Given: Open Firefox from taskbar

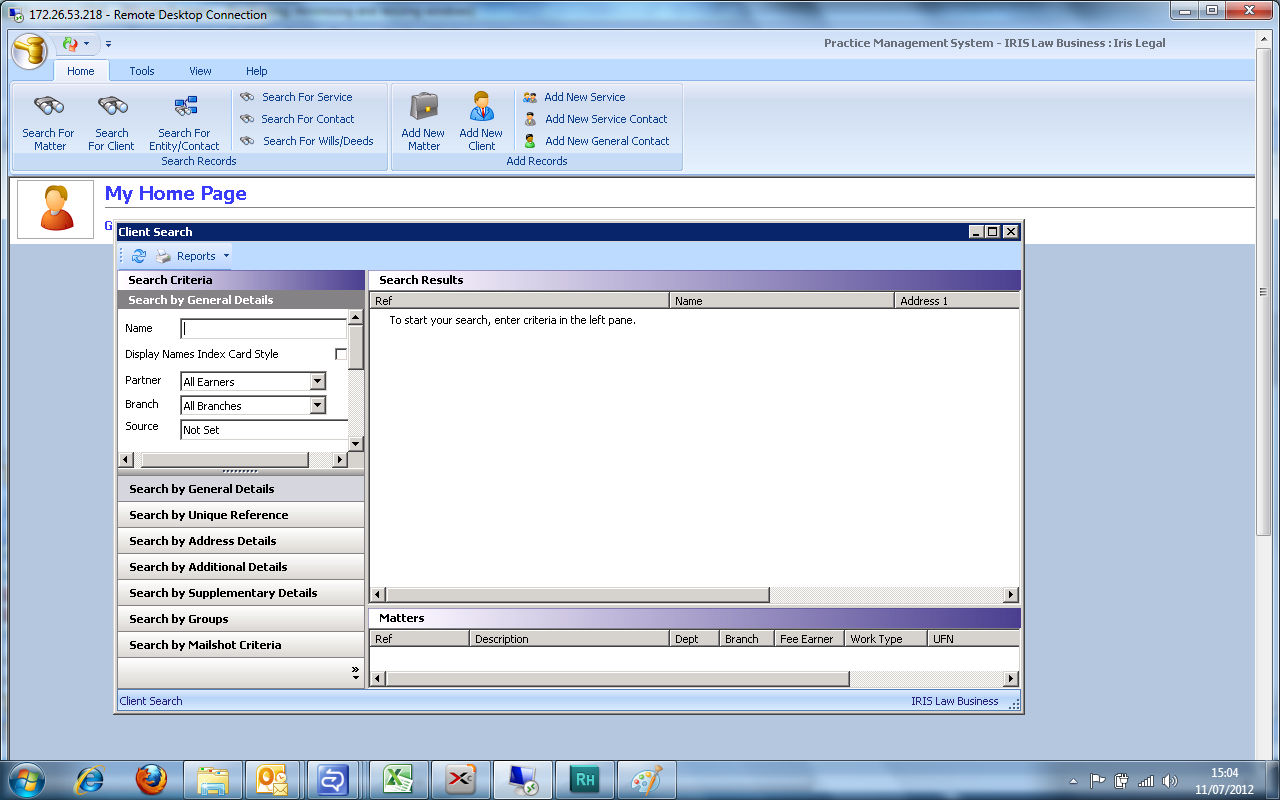Looking at the screenshot, I should (151, 779).
